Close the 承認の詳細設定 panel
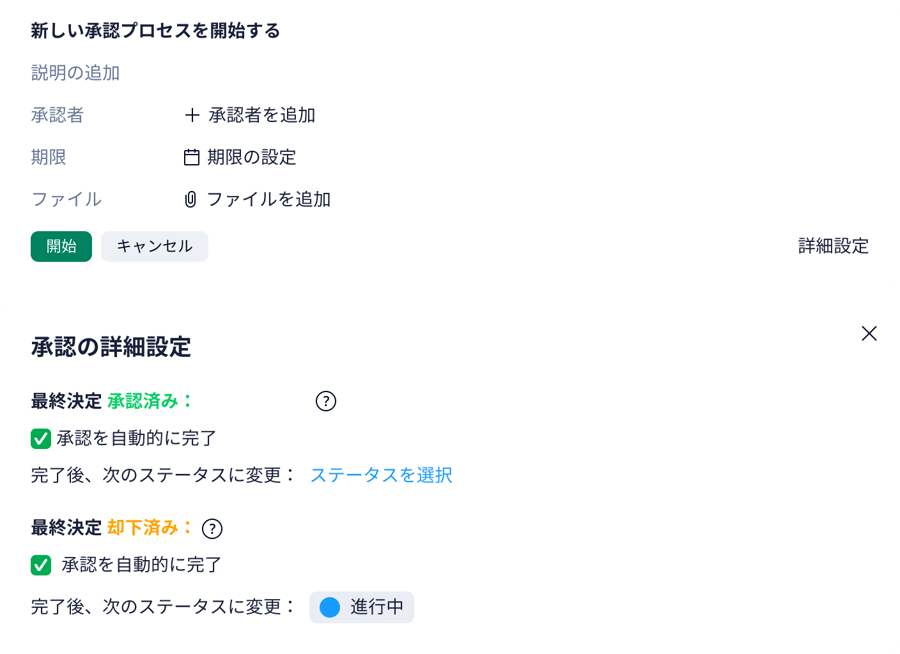The height and width of the screenshot is (654, 900). tap(869, 334)
